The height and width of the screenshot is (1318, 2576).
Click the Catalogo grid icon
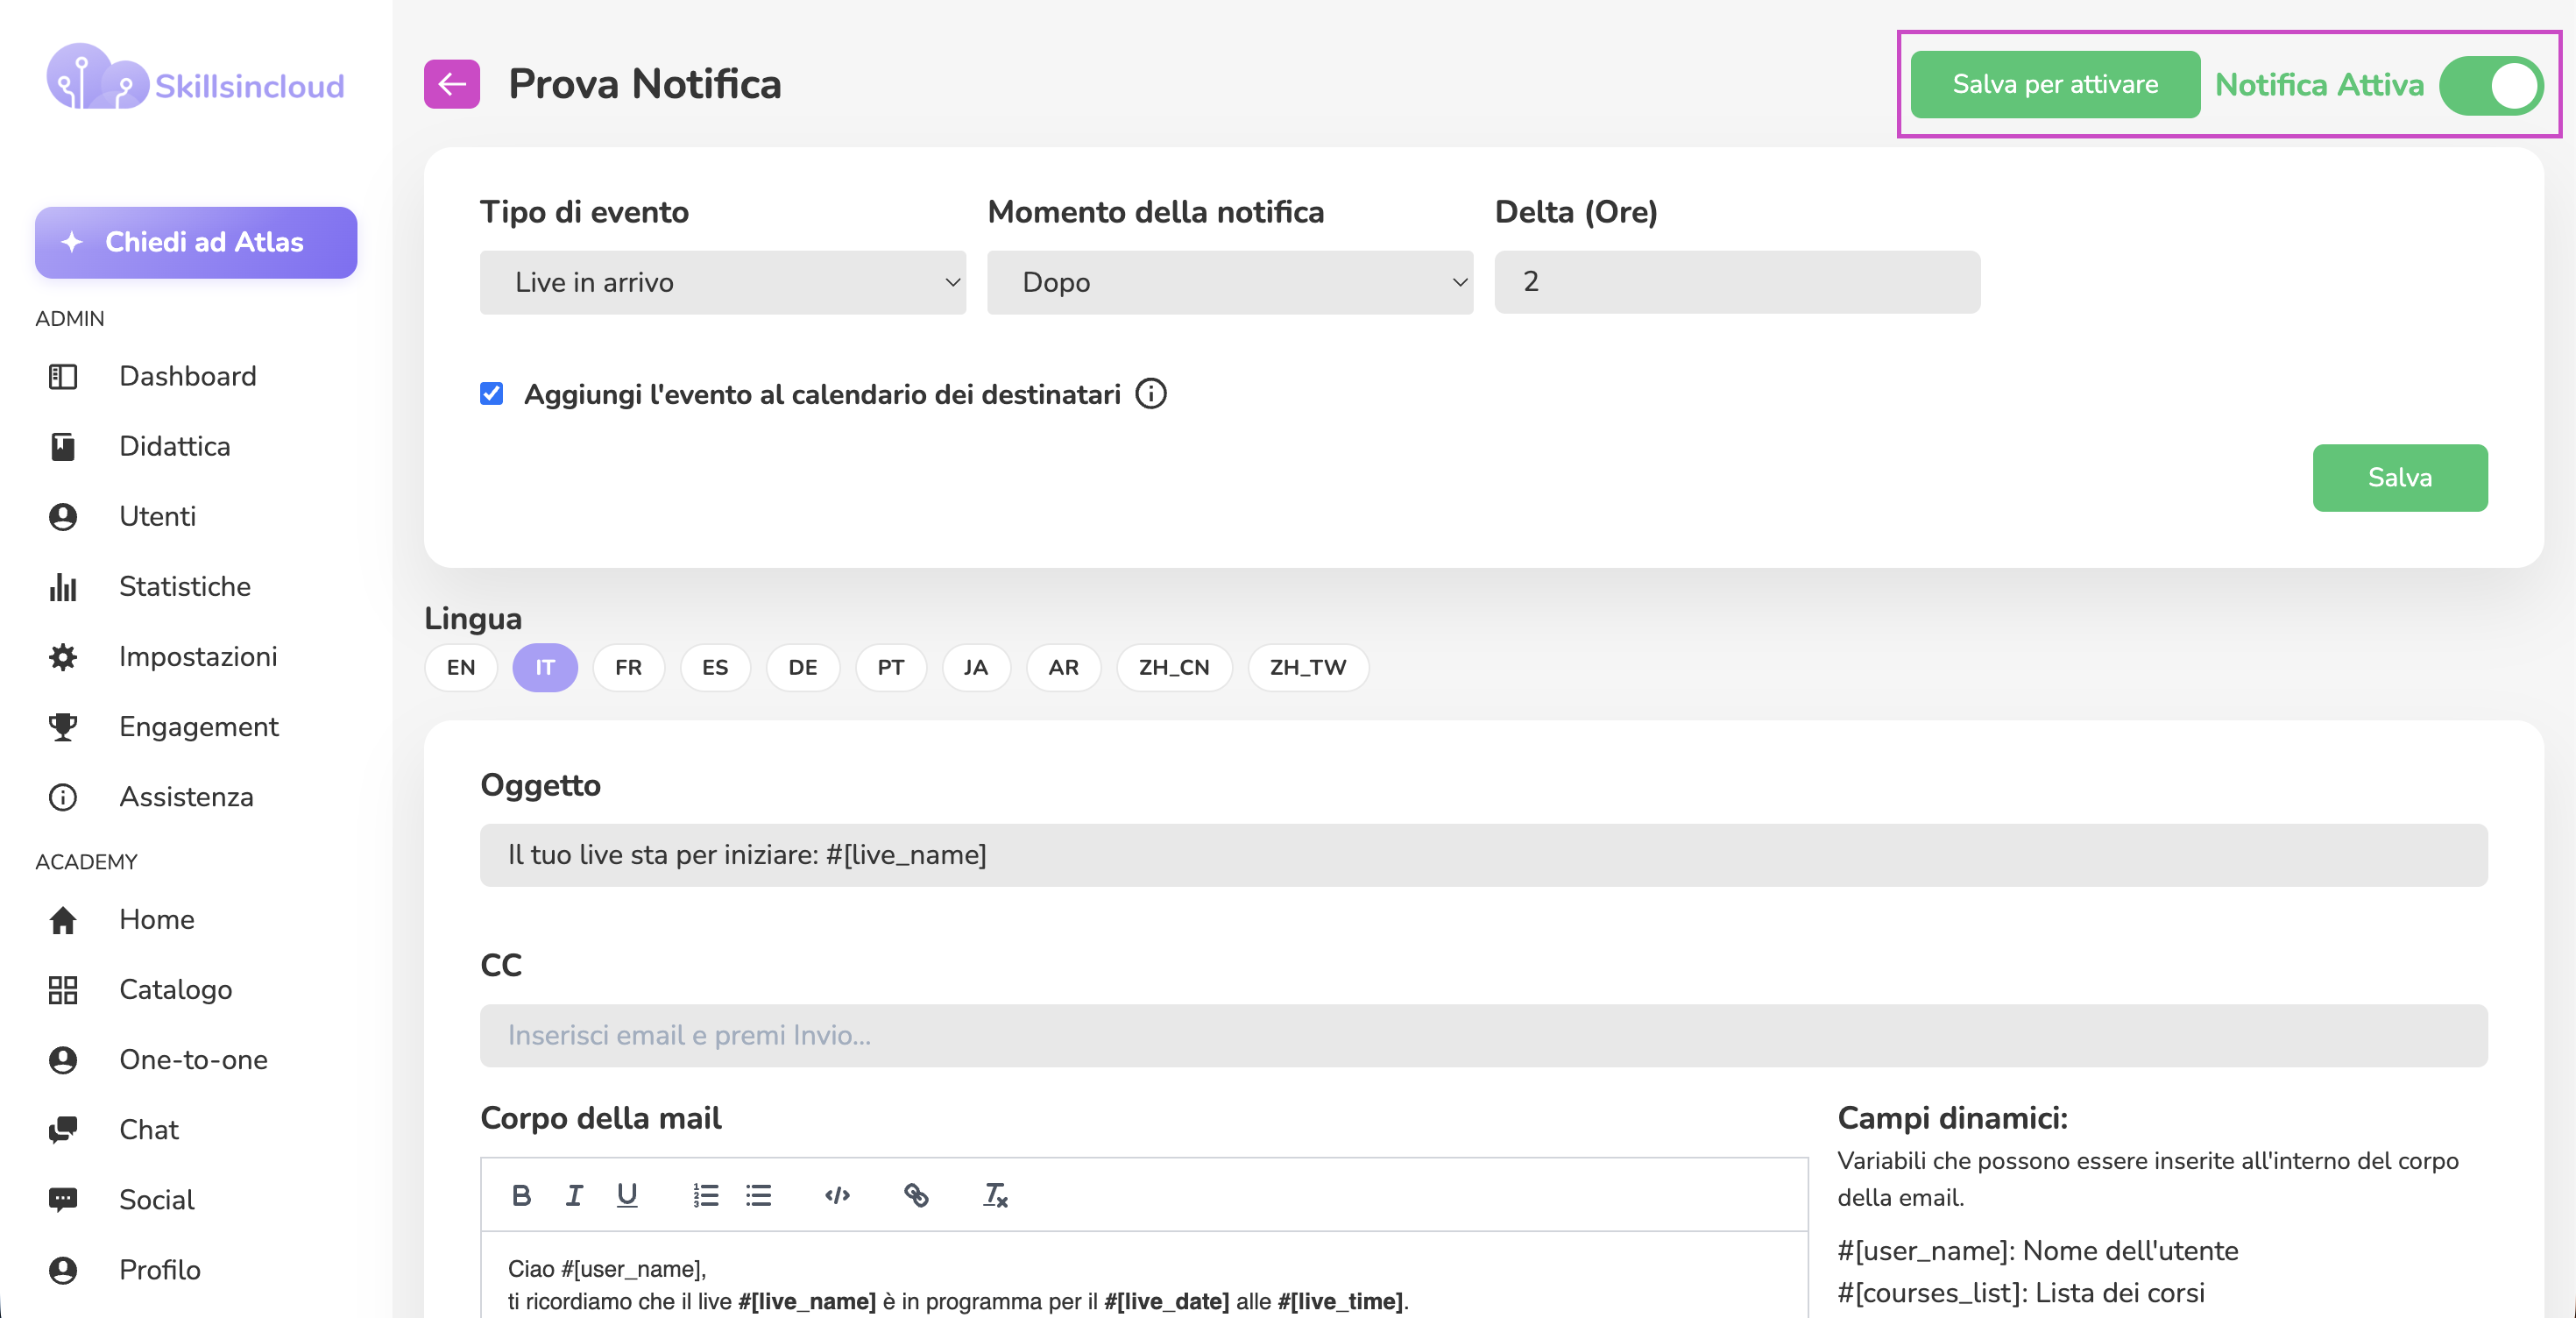63,990
